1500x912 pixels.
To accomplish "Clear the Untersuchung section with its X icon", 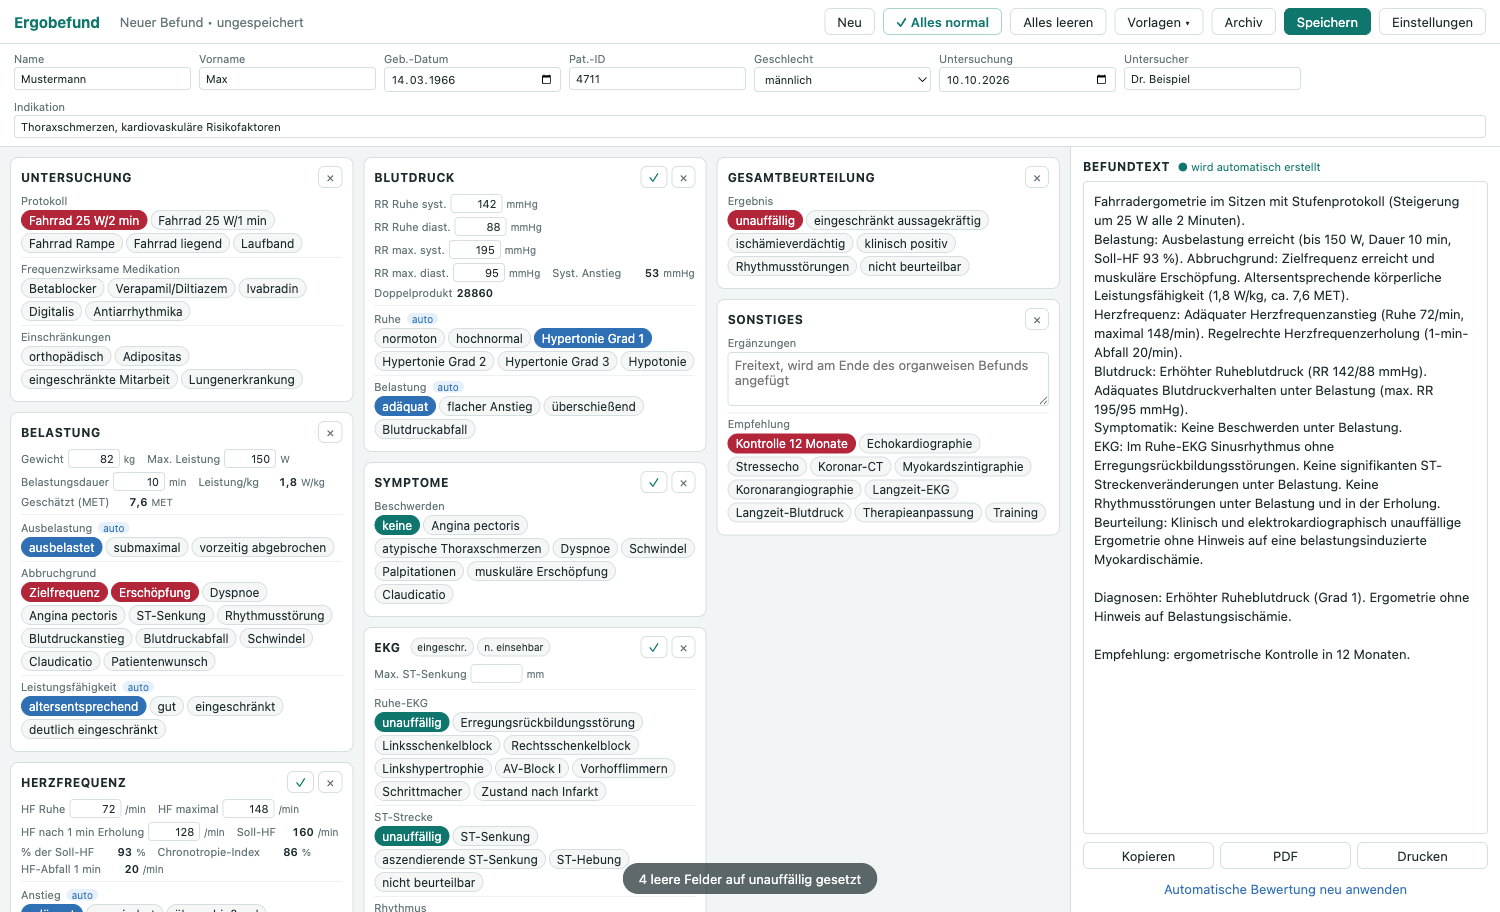I will tap(330, 177).
